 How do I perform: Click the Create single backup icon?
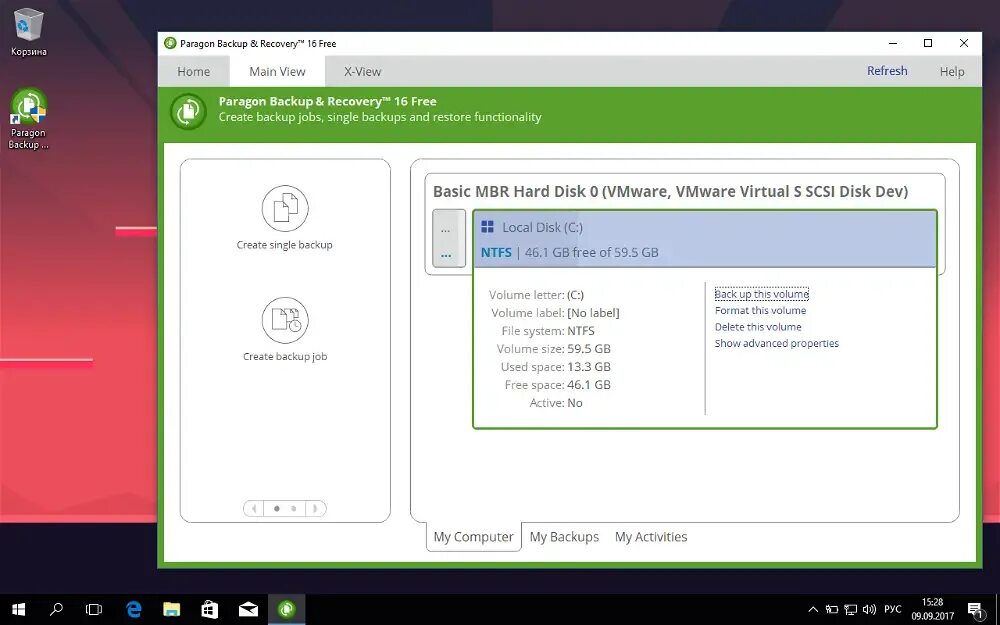tap(285, 208)
